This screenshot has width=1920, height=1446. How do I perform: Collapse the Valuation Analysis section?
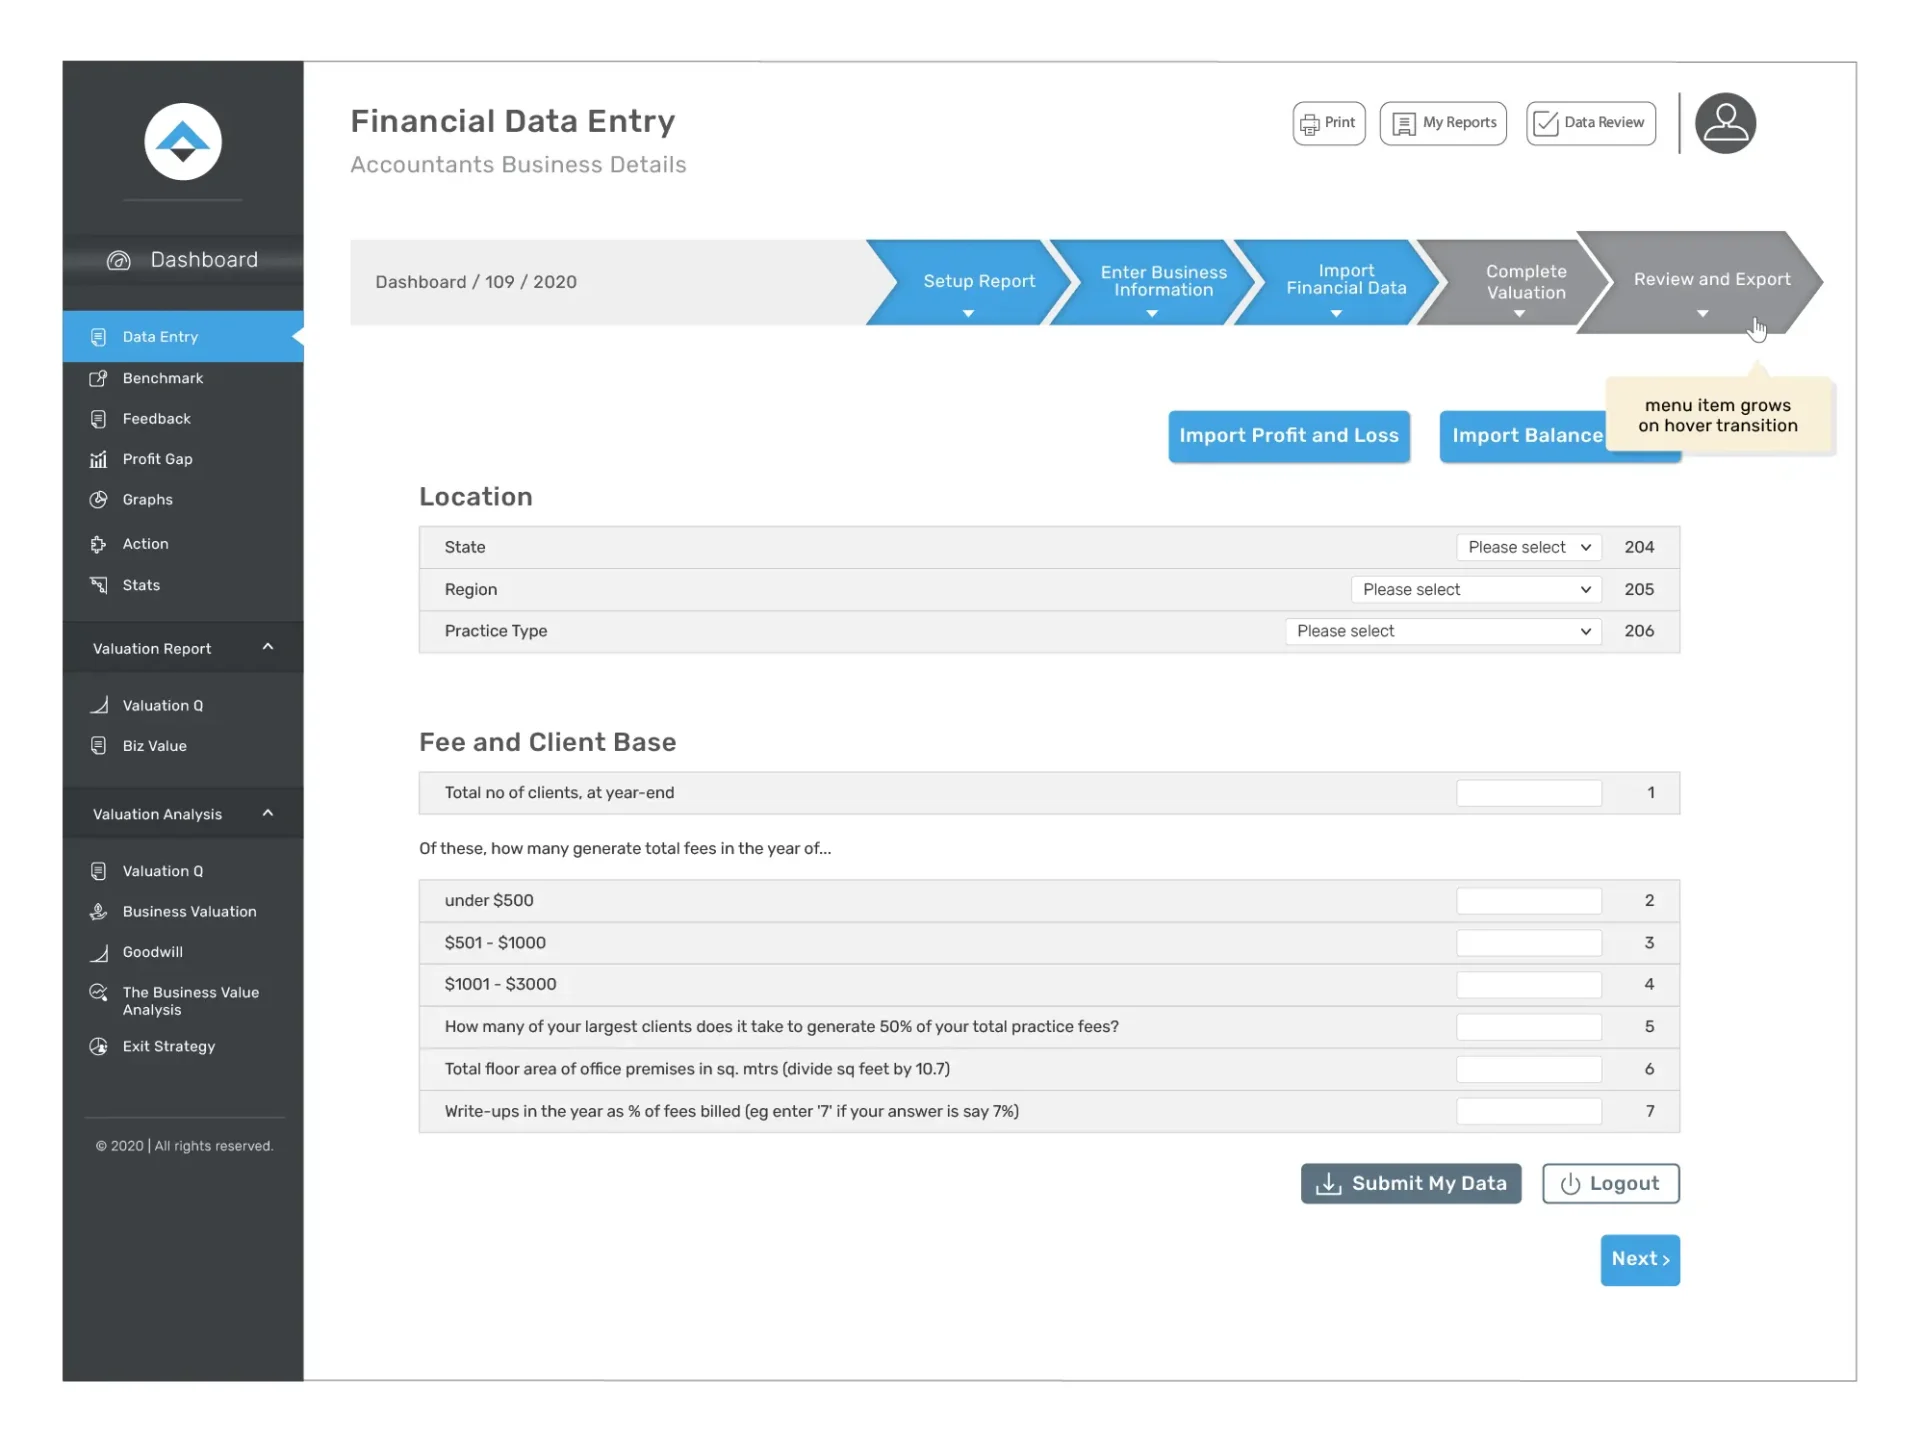point(267,814)
